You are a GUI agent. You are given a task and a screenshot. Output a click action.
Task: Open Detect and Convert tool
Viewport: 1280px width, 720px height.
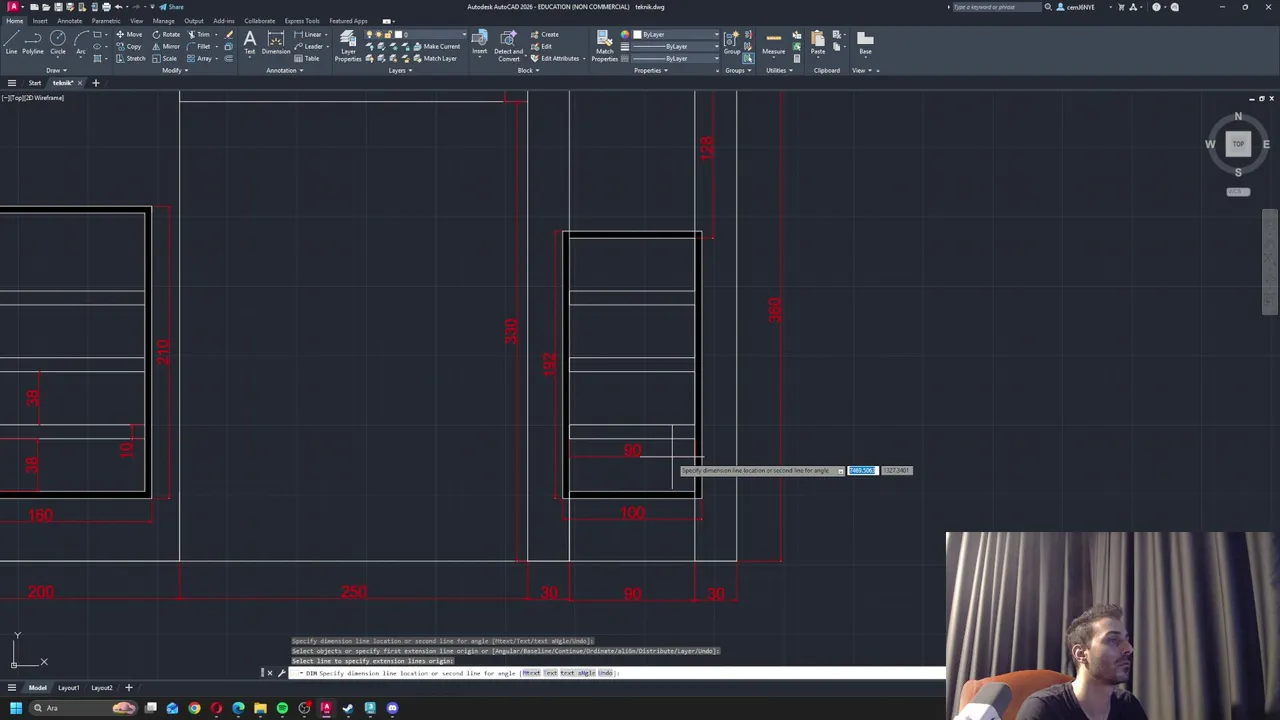(508, 46)
